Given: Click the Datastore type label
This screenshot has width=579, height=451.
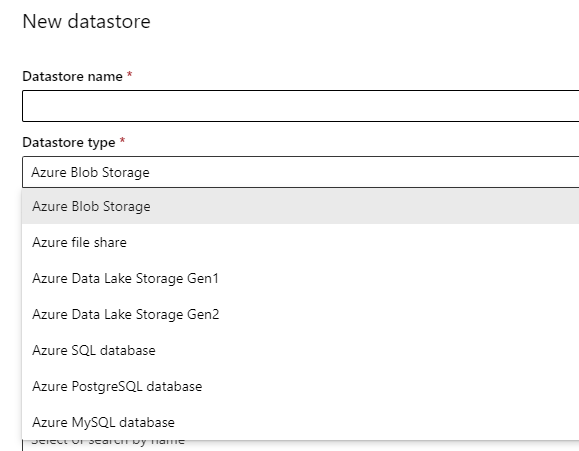Looking at the screenshot, I should coord(69,143).
